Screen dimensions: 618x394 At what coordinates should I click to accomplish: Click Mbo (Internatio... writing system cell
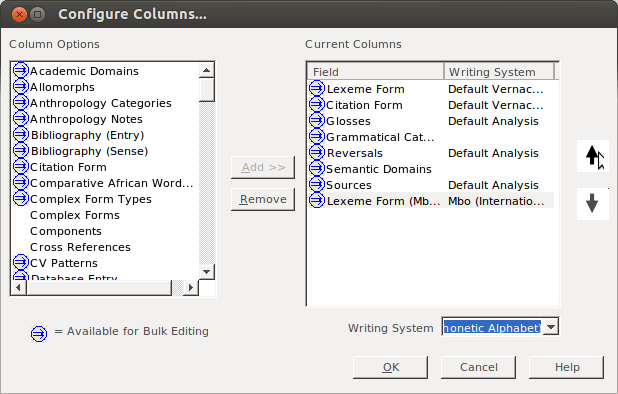496,201
